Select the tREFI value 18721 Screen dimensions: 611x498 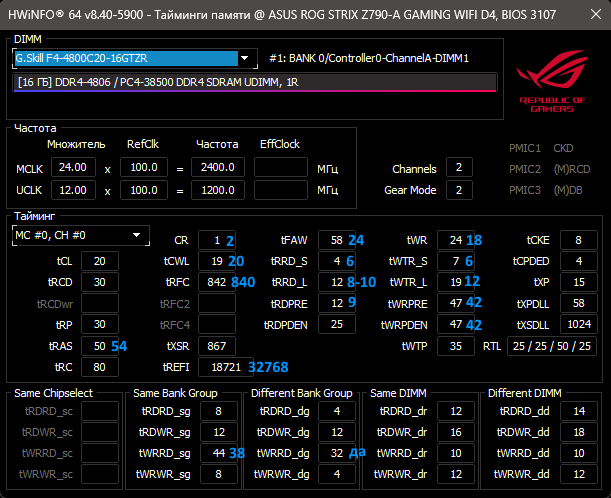click(226, 367)
